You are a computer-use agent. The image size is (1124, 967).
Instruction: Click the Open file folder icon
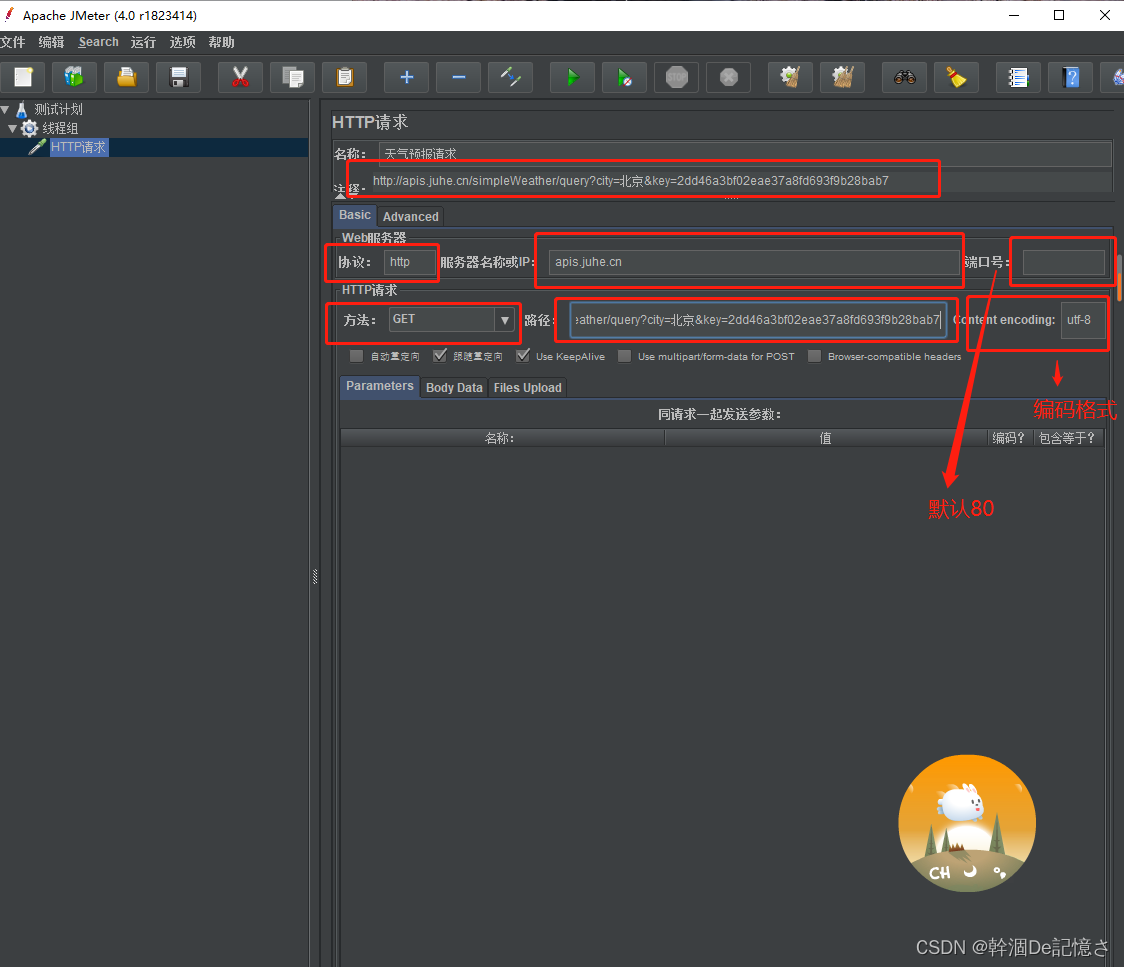coord(126,77)
